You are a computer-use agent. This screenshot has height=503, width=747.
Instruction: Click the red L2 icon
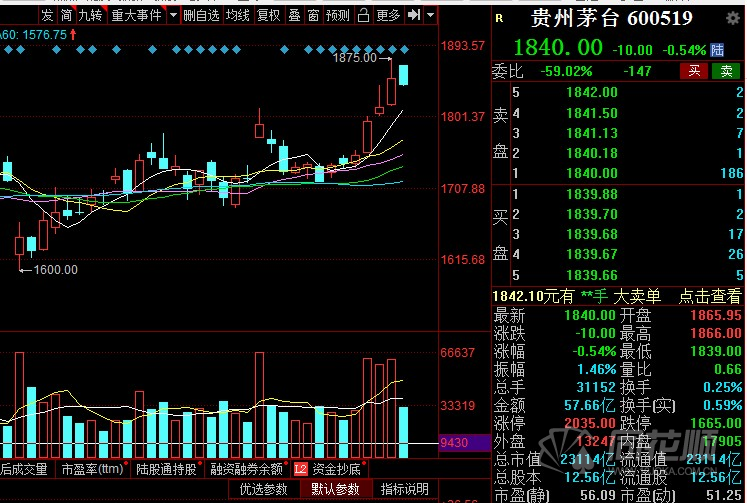301,470
